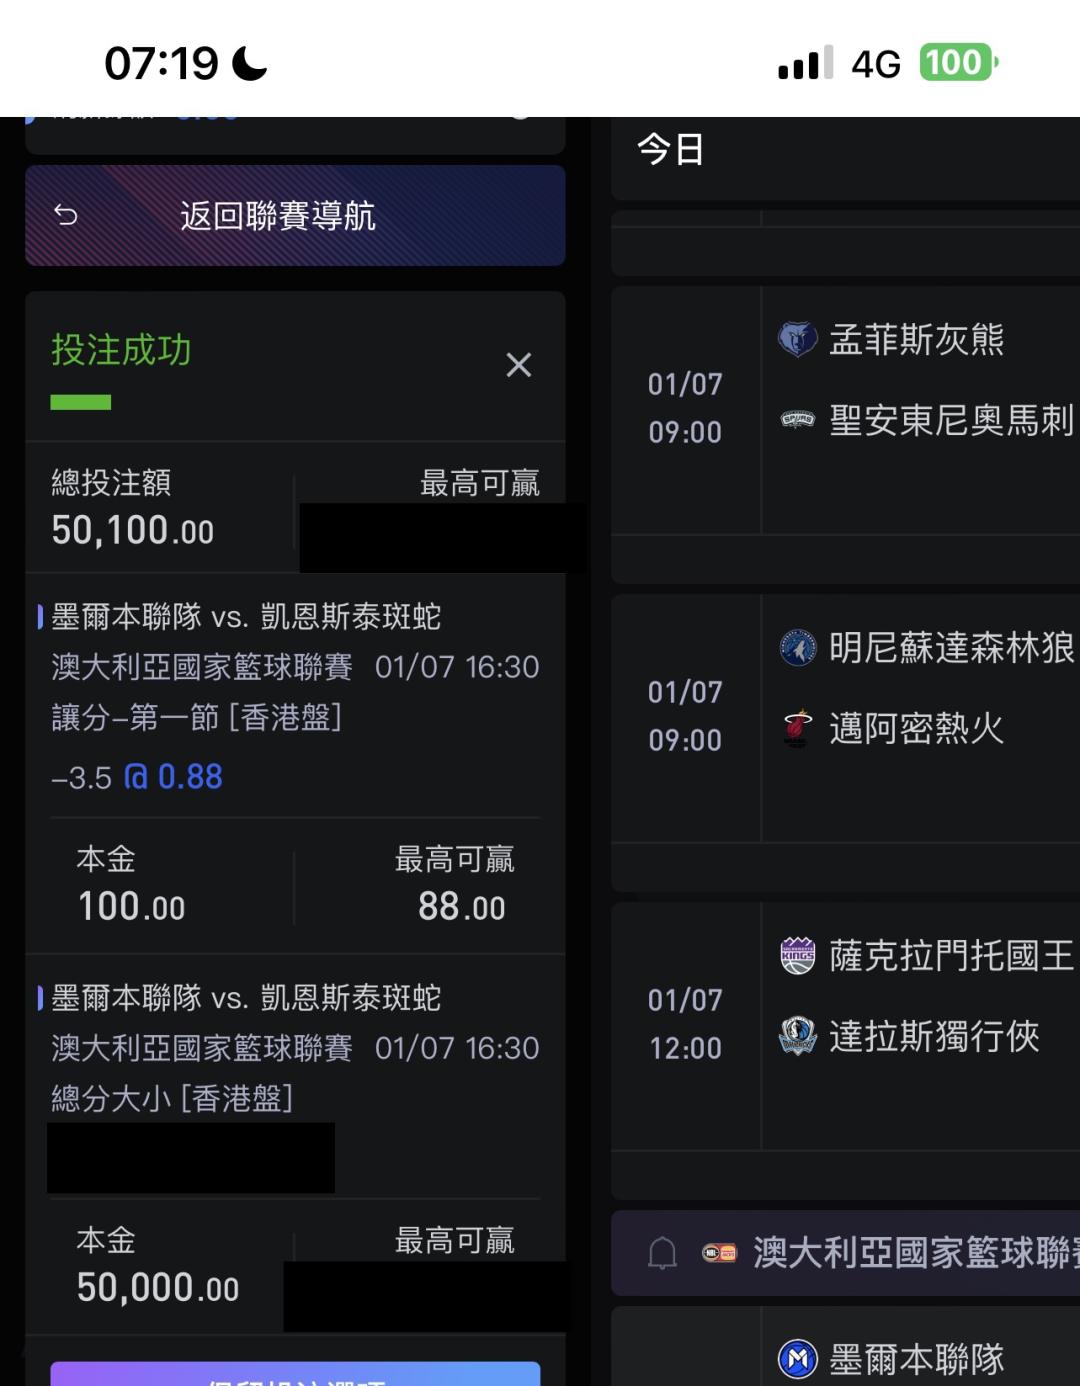
Task: Tap the purple button below the bet slip
Action: (295, 1374)
